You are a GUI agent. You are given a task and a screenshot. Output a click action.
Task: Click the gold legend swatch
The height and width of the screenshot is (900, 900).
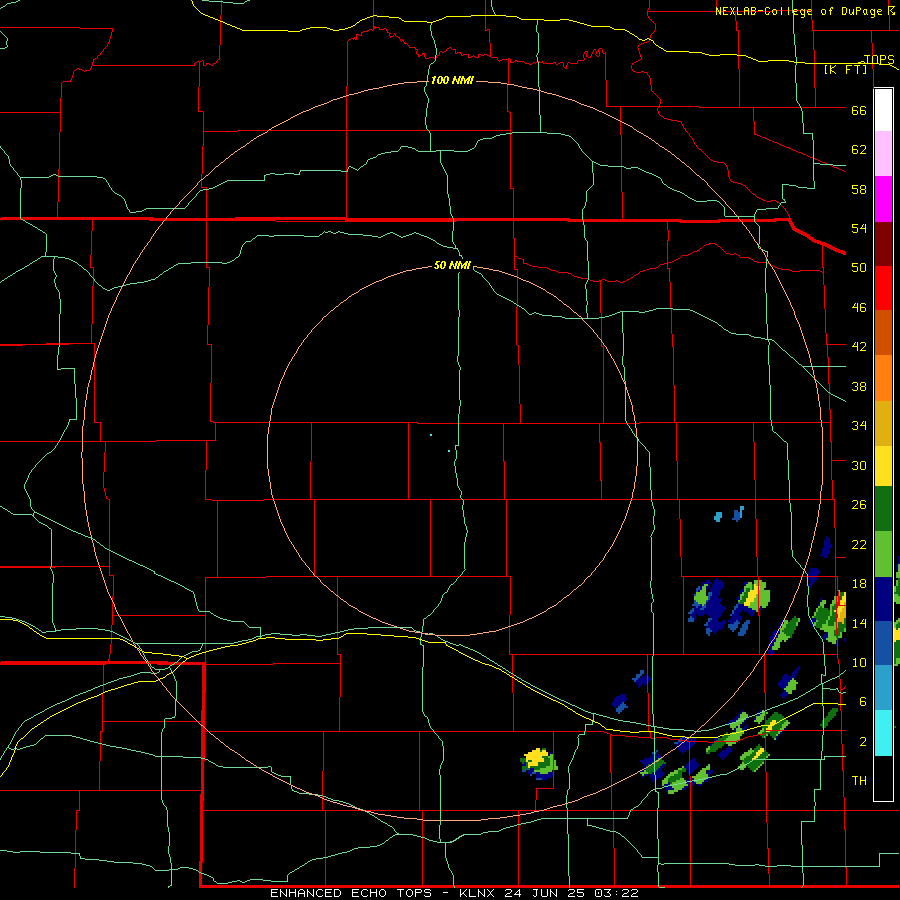pos(883,423)
